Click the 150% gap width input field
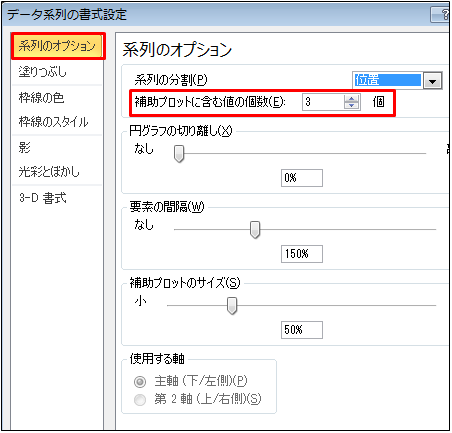Image resolution: width=452 pixels, height=433 pixels. coord(302,254)
